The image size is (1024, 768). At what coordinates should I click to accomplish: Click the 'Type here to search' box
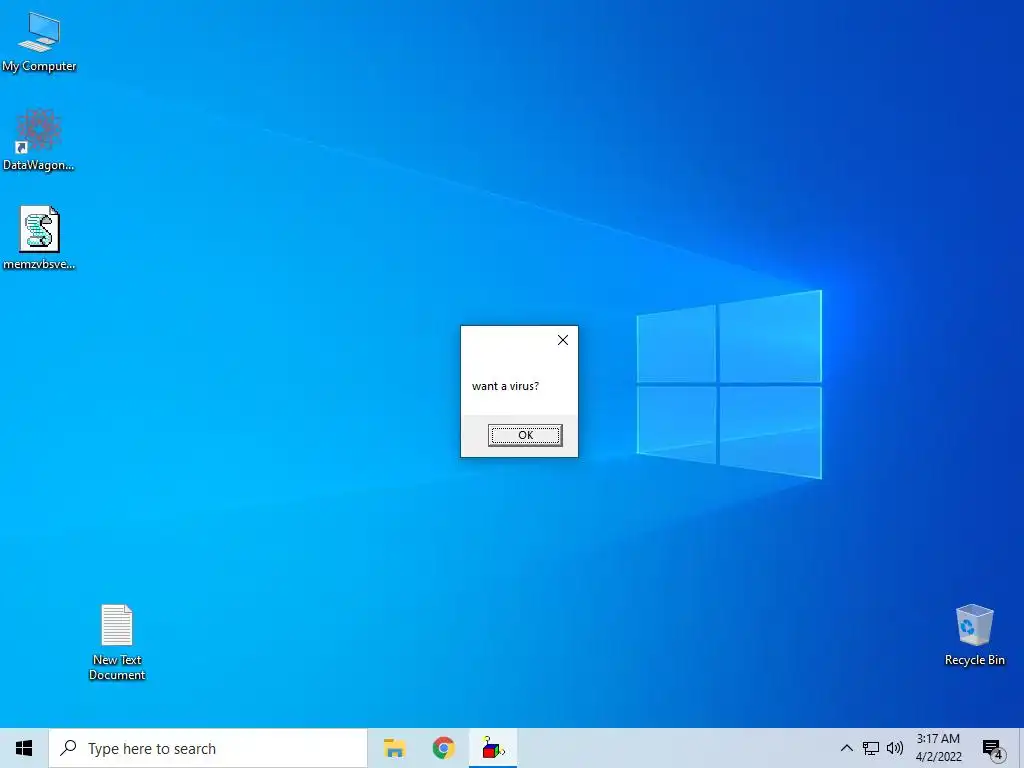click(208, 748)
